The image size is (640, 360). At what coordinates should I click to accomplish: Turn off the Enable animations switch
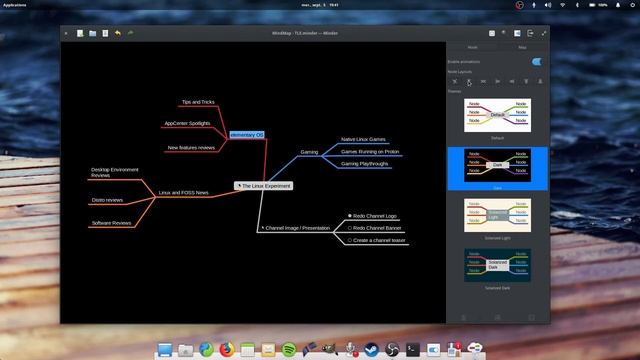tap(537, 62)
